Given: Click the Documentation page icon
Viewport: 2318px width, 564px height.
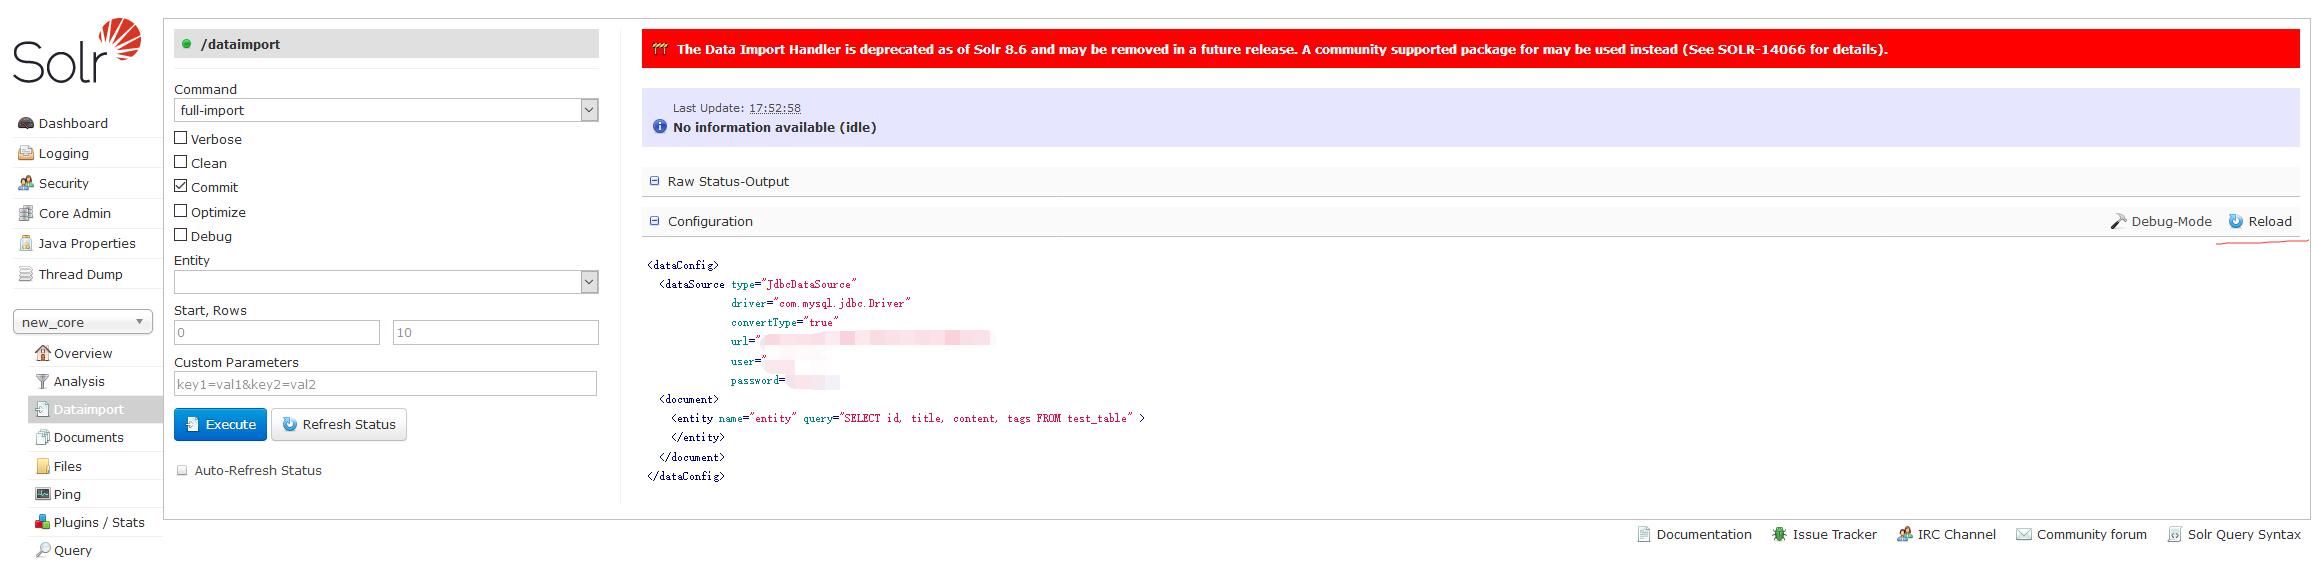Looking at the screenshot, I should click(1643, 534).
